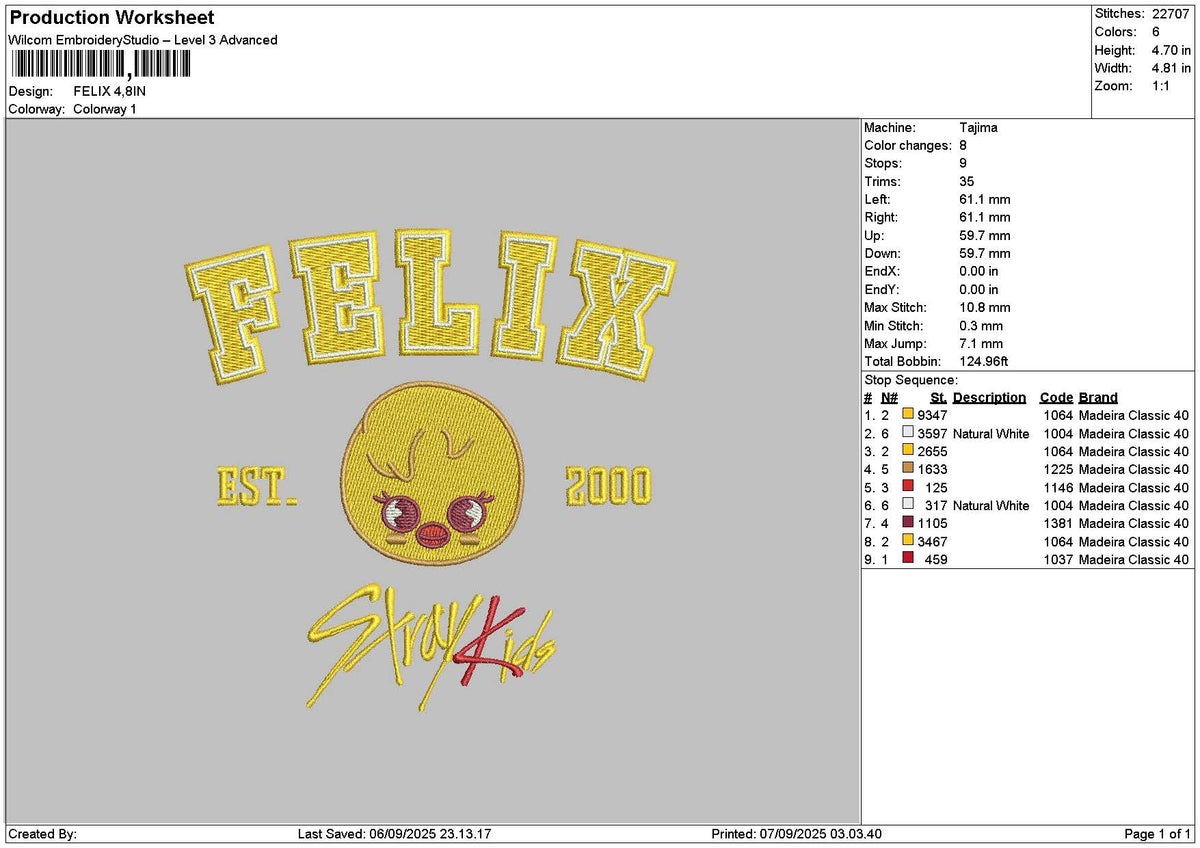
Task: Click code '1225' in stop 4
Action: pyautogui.click(x=1058, y=469)
